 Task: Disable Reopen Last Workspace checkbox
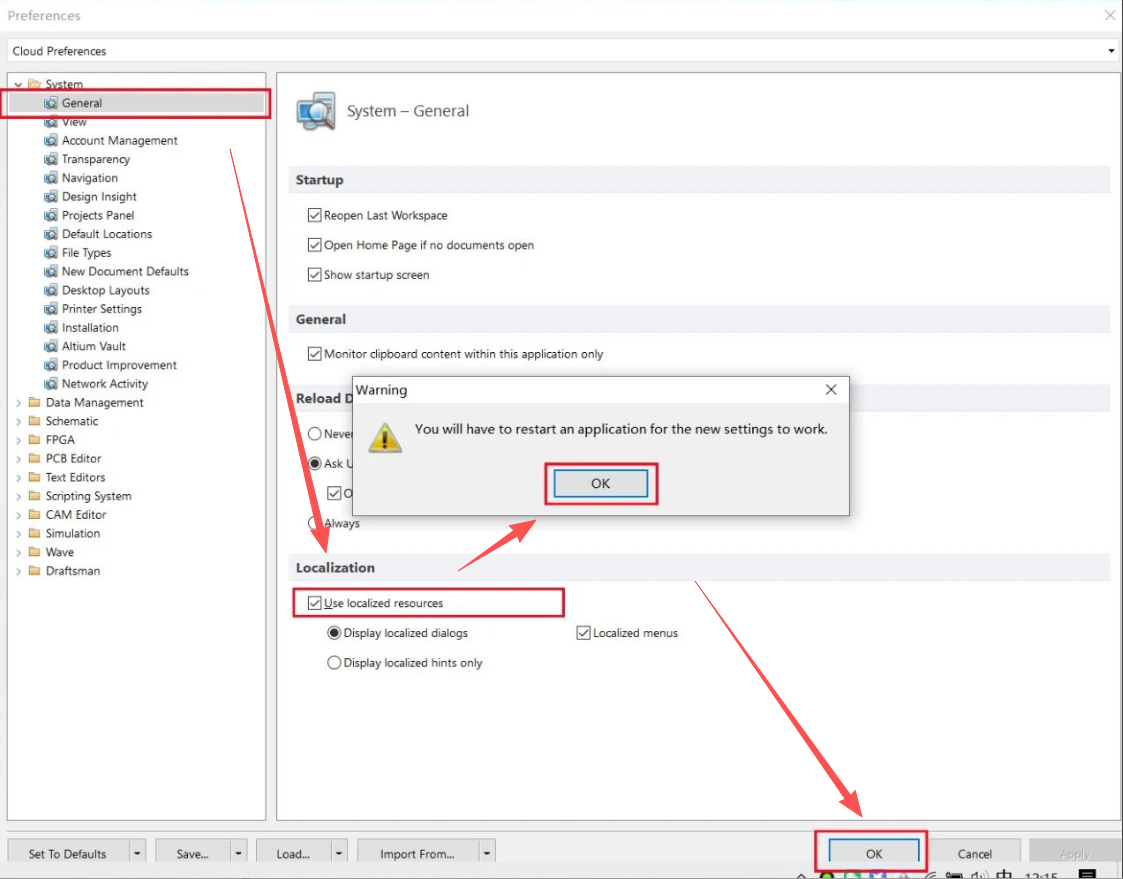pos(315,216)
